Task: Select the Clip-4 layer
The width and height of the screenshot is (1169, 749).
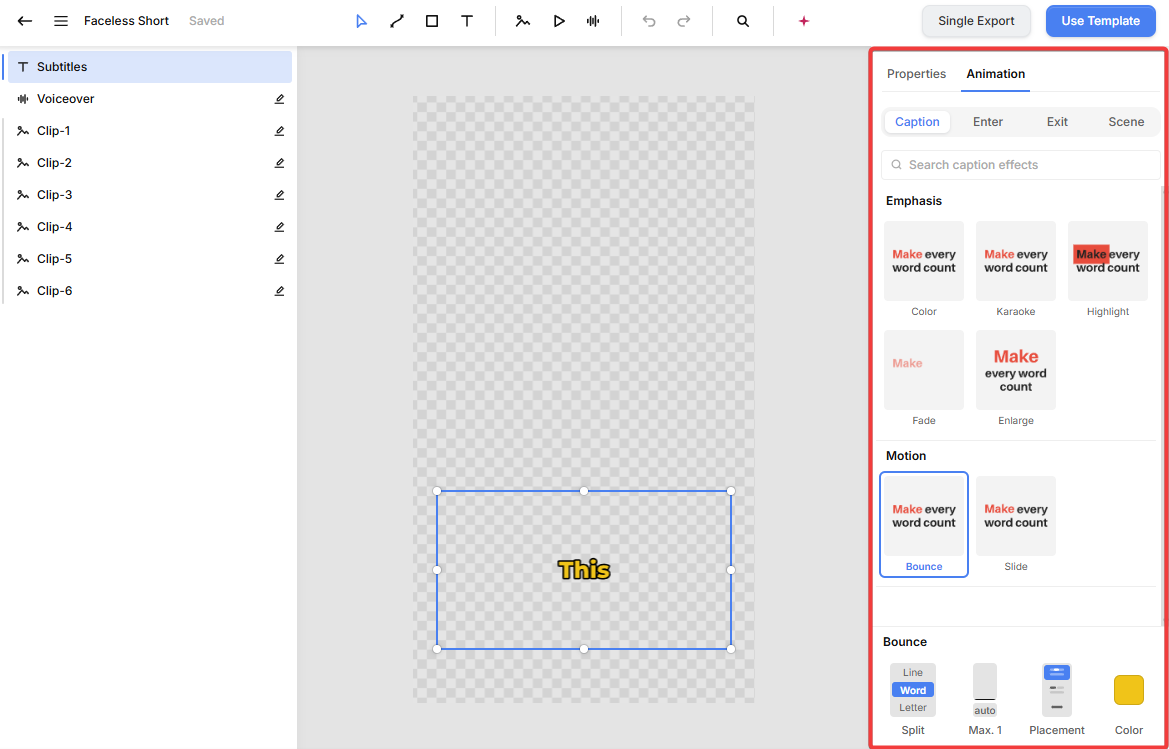Action: point(149,227)
